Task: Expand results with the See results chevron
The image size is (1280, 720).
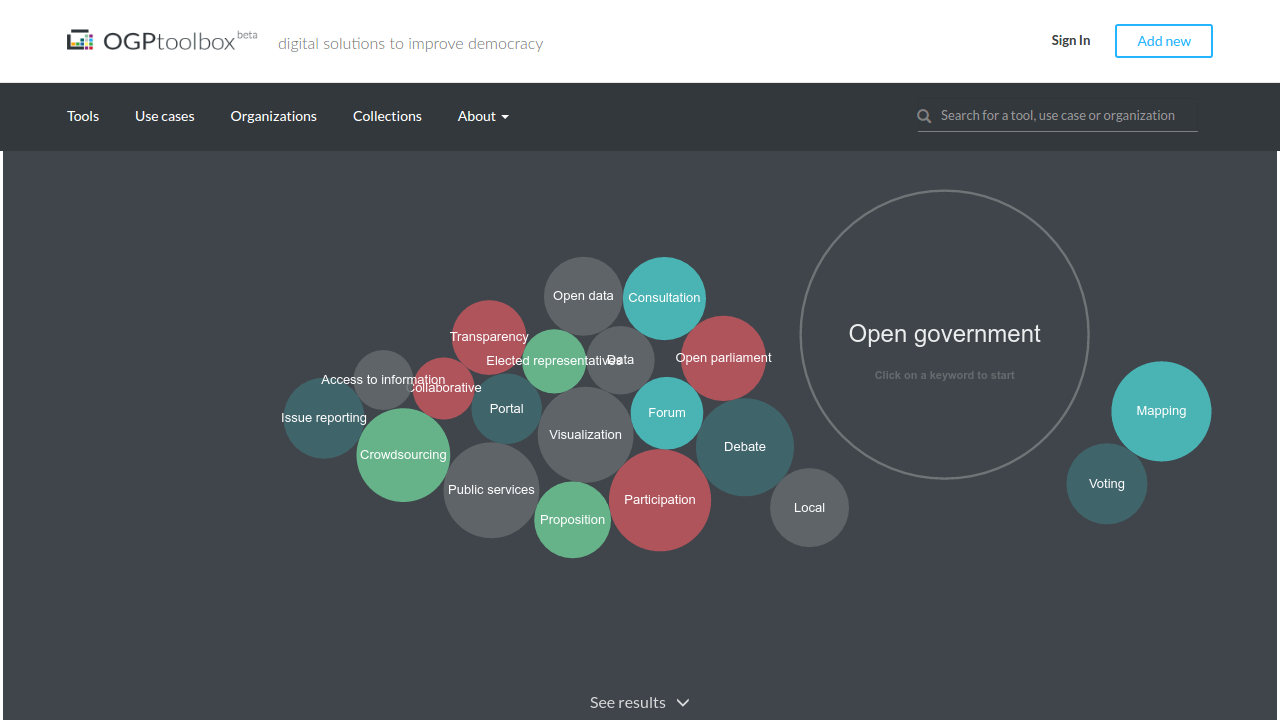Action: point(683,703)
